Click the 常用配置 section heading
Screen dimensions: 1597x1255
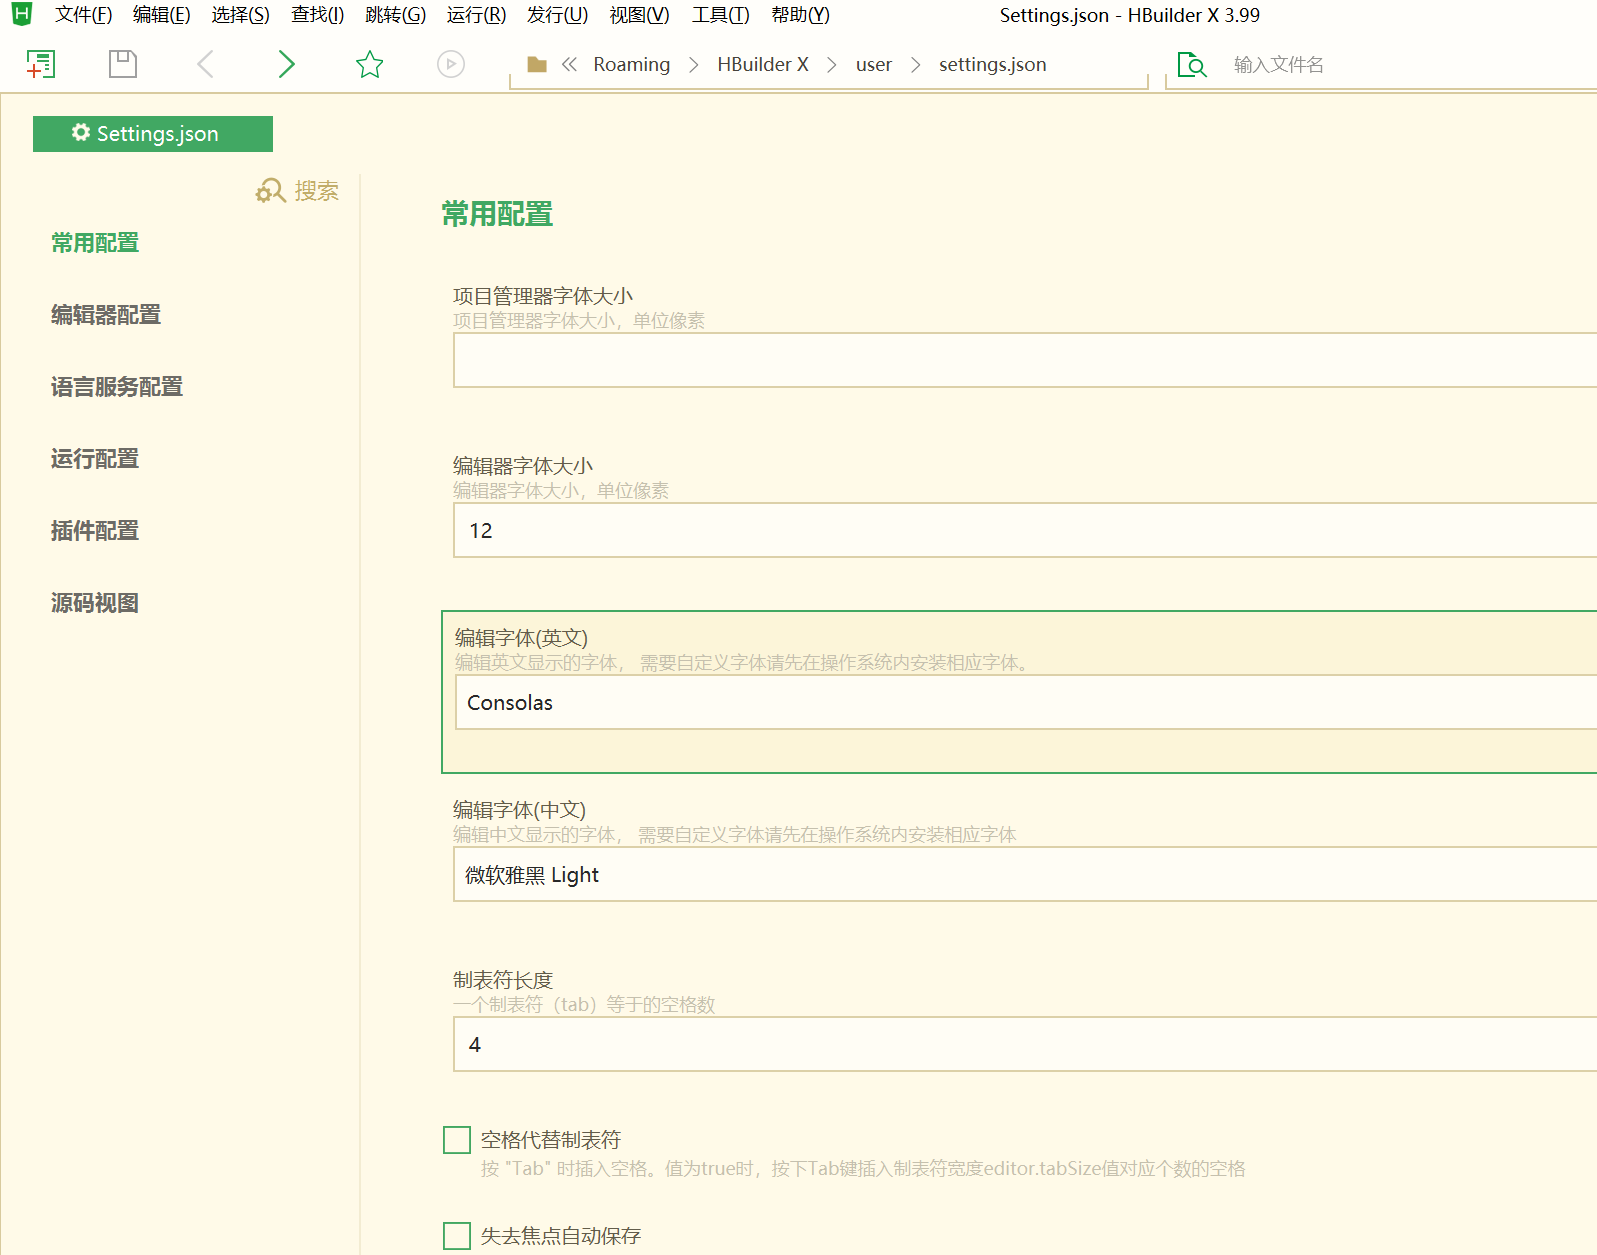point(497,214)
